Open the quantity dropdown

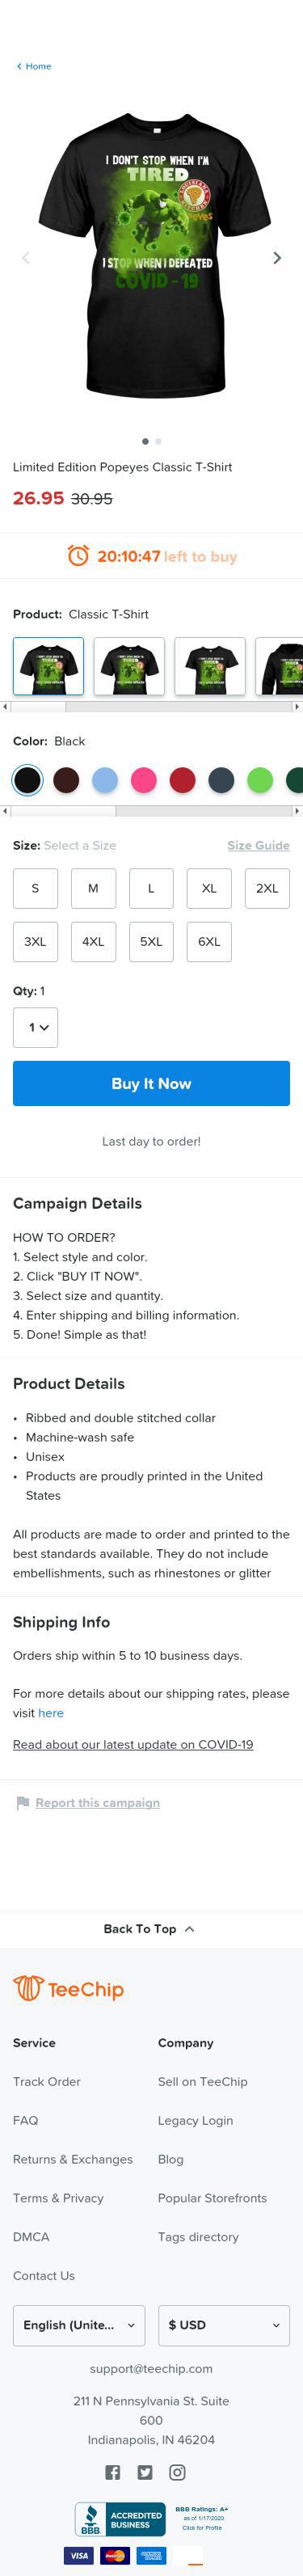click(35, 1027)
